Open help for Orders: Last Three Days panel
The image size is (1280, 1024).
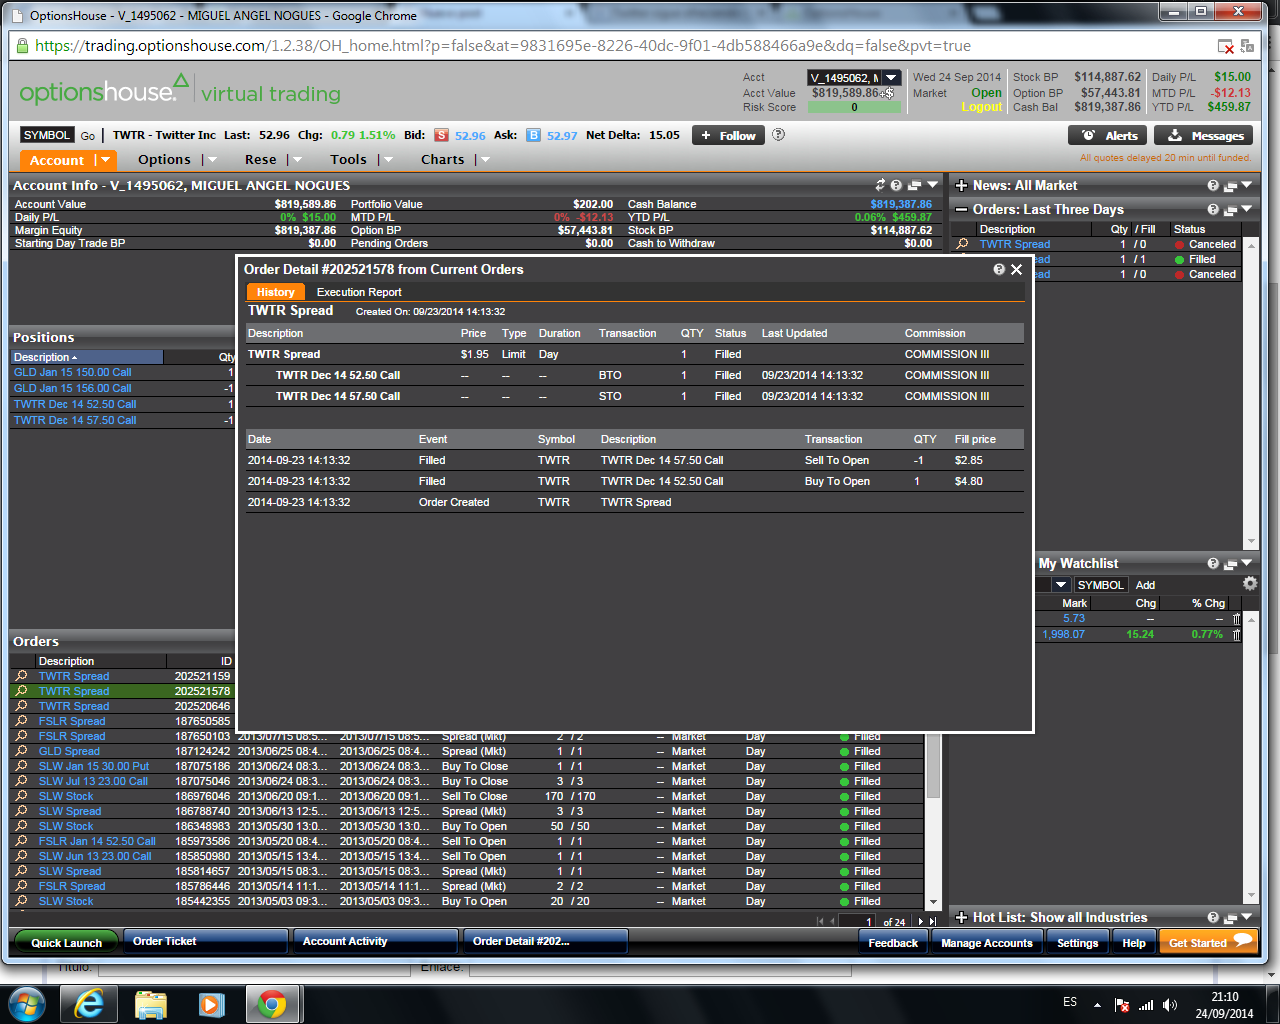(x=1213, y=209)
